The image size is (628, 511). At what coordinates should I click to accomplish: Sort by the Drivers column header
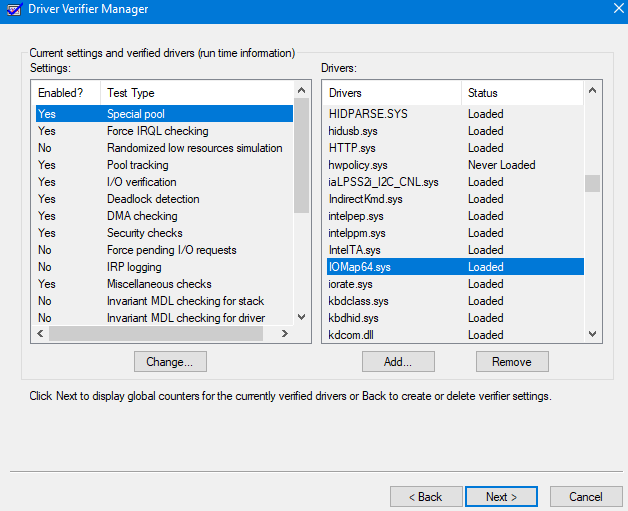pos(394,93)
